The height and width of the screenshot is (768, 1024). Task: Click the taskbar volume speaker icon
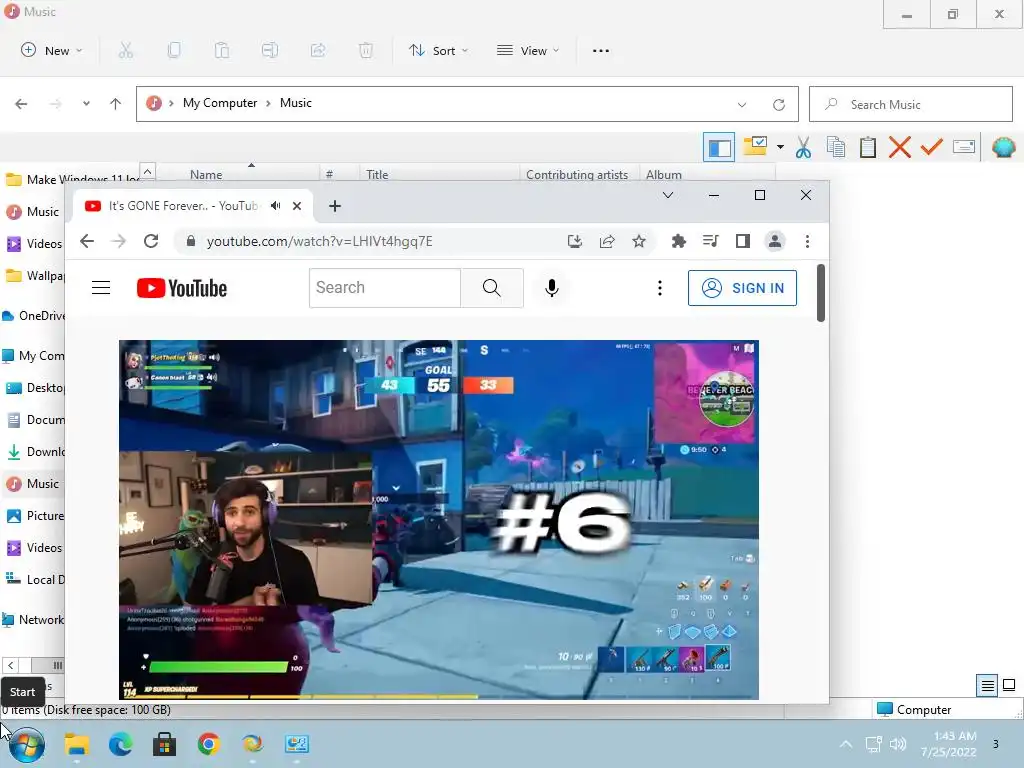[899, 744]
